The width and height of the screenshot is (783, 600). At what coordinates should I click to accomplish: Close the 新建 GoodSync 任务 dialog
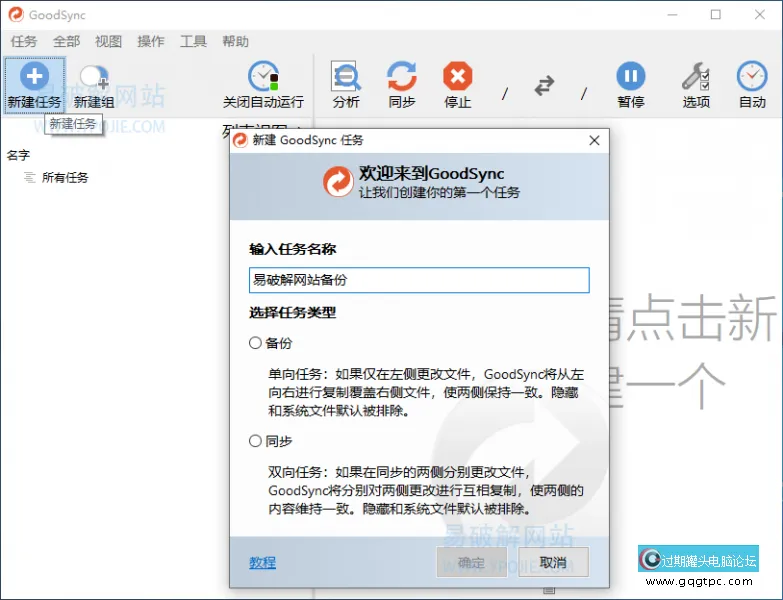click(x=594, y=140)
